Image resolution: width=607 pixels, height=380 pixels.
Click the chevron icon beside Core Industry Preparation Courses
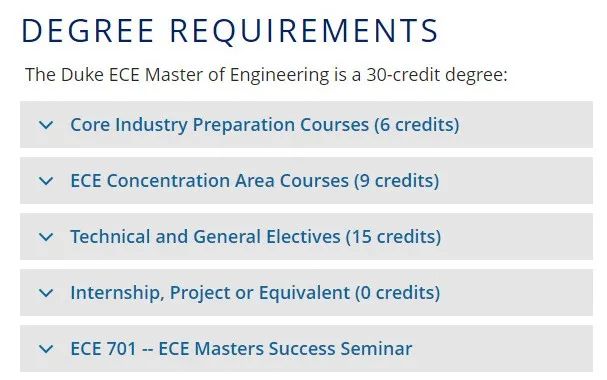[x=46, y=125]
